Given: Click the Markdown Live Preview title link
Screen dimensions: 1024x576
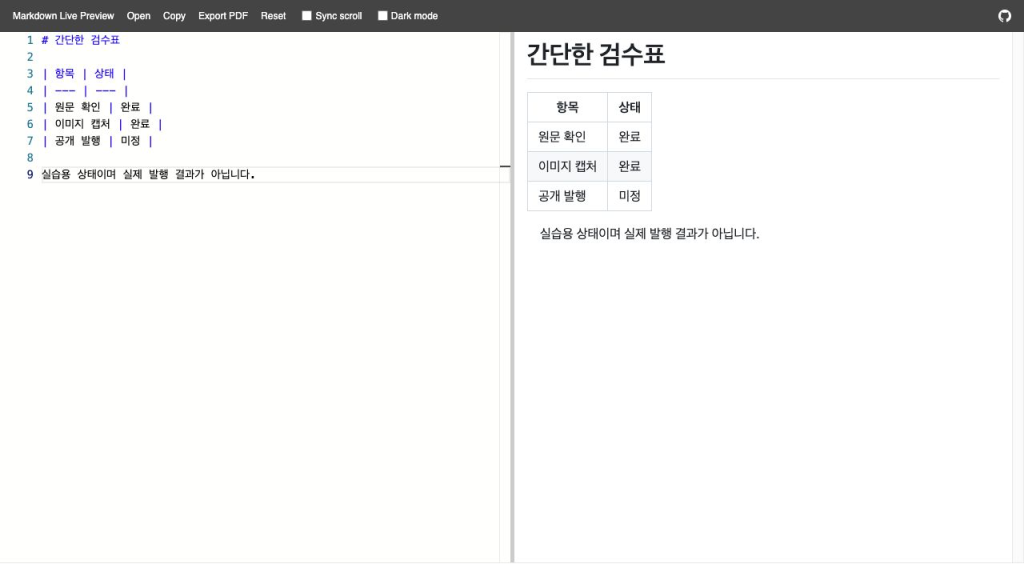Looking at the screenshot, I should pyautogui.click(x=63, y=16).
